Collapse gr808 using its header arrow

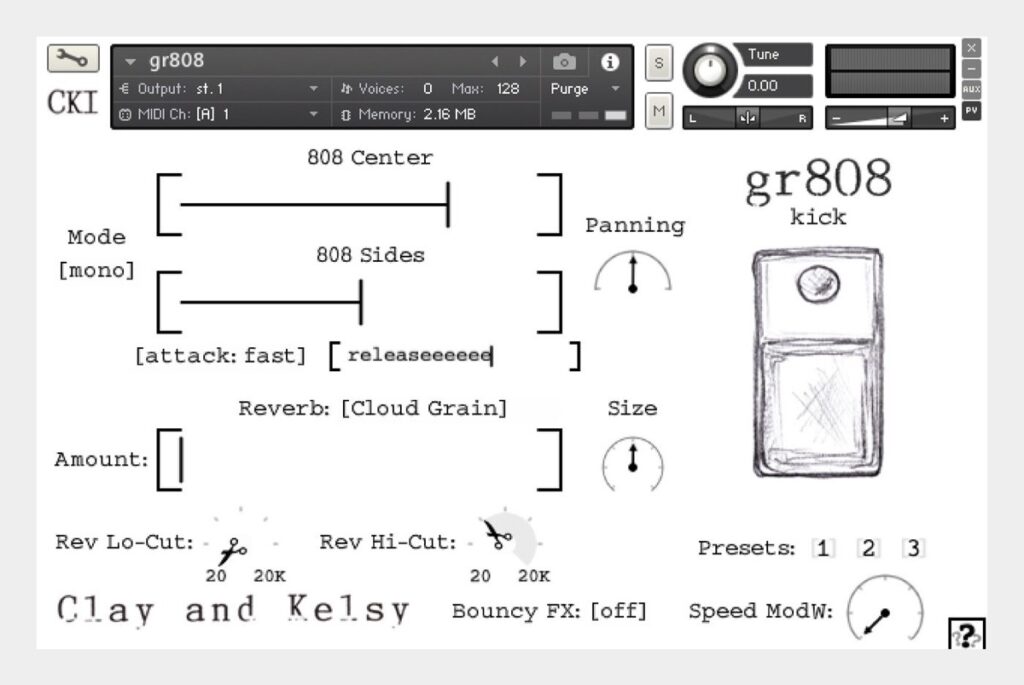pos(130,61)
